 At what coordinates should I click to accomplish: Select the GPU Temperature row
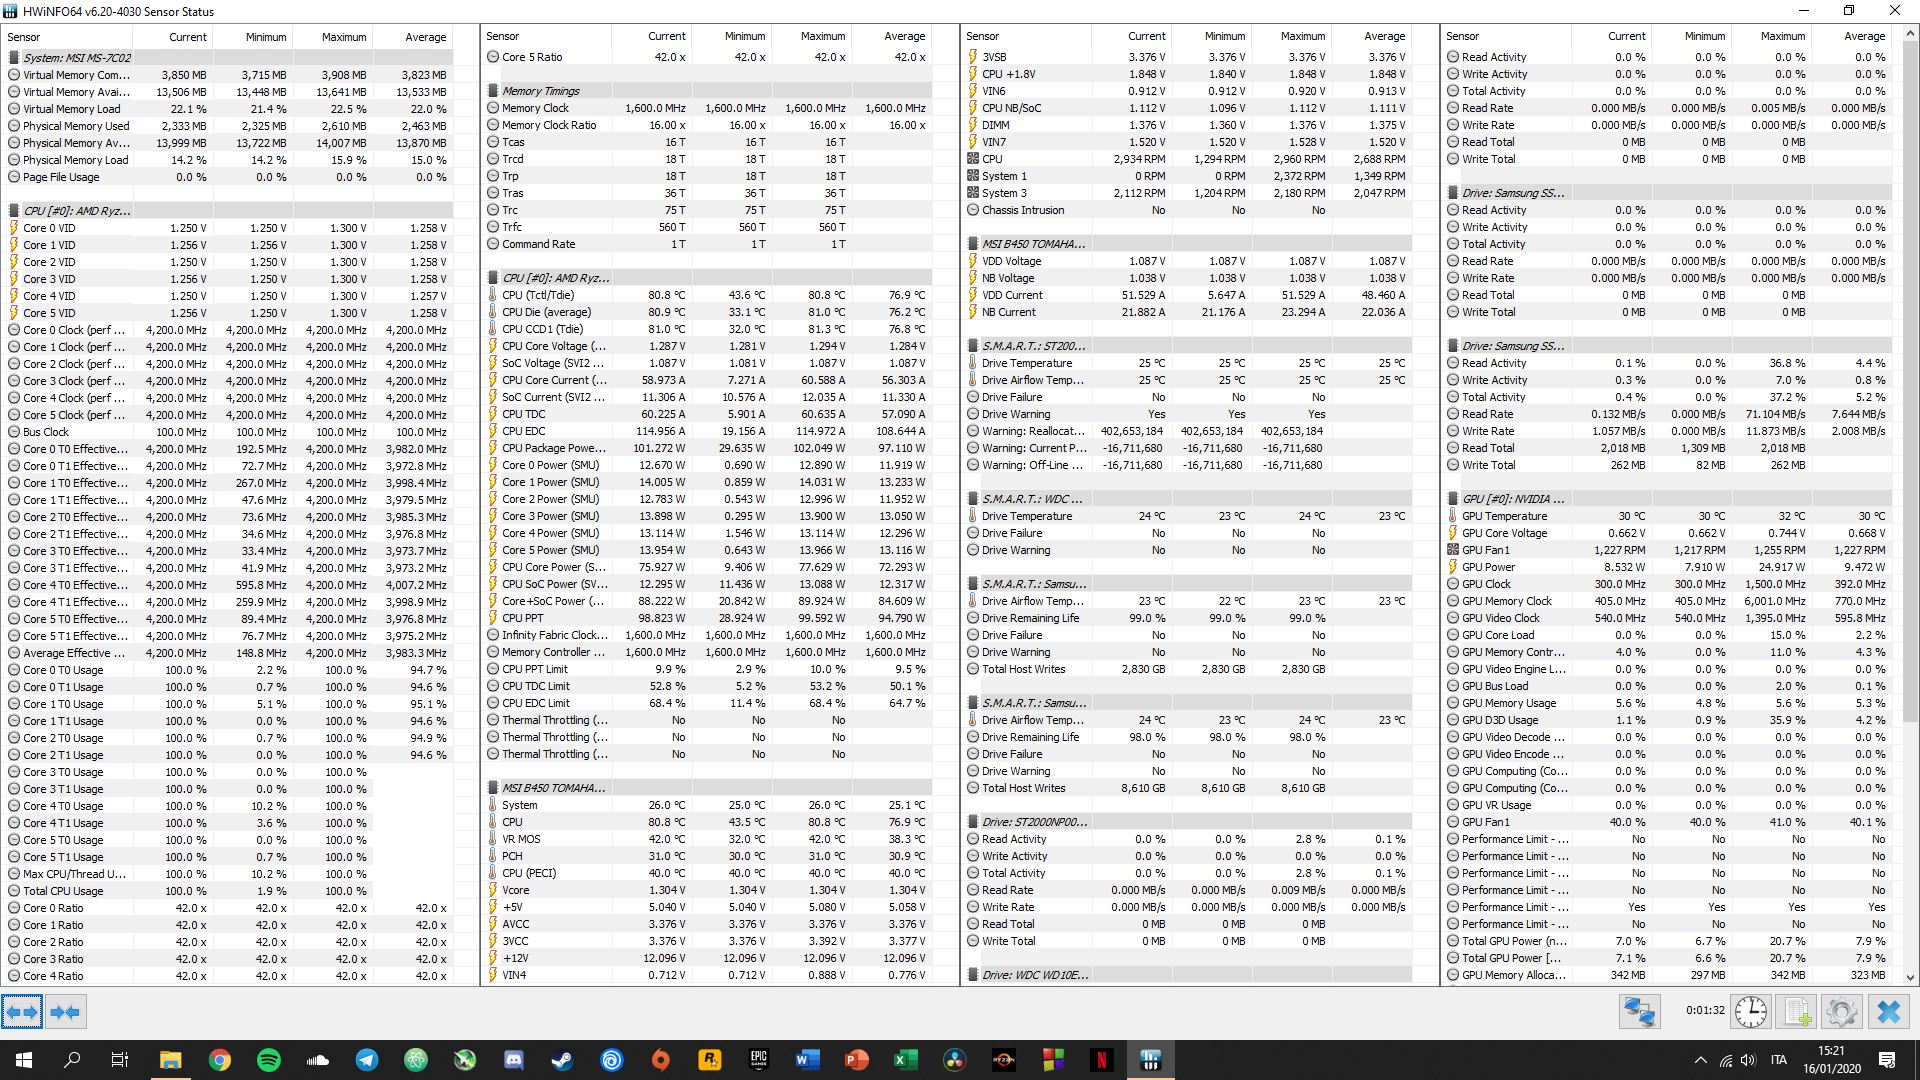[x=1667, y=516]
